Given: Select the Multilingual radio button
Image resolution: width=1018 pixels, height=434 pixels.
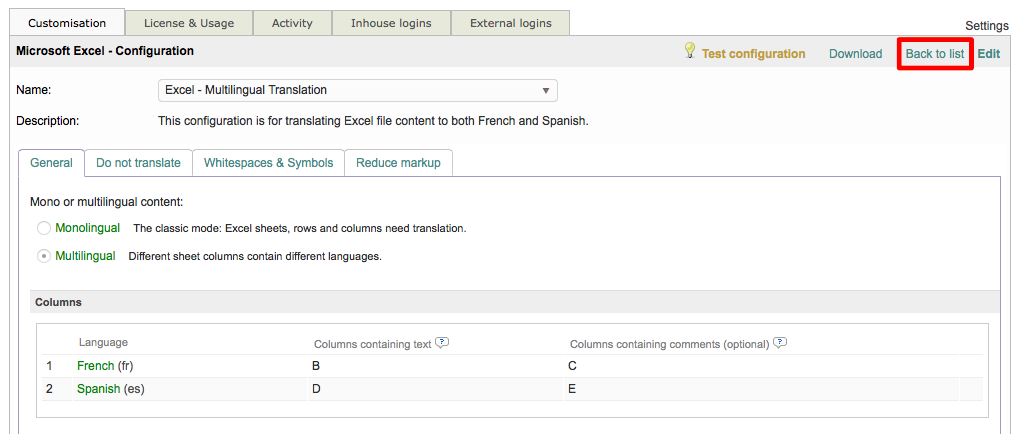Looking at the screenshot, I should (x=44, y=256).
